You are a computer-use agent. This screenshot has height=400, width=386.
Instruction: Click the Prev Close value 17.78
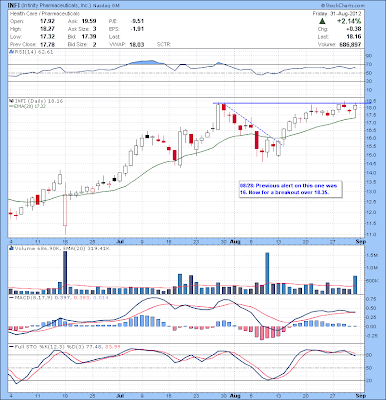coord(47,44)
